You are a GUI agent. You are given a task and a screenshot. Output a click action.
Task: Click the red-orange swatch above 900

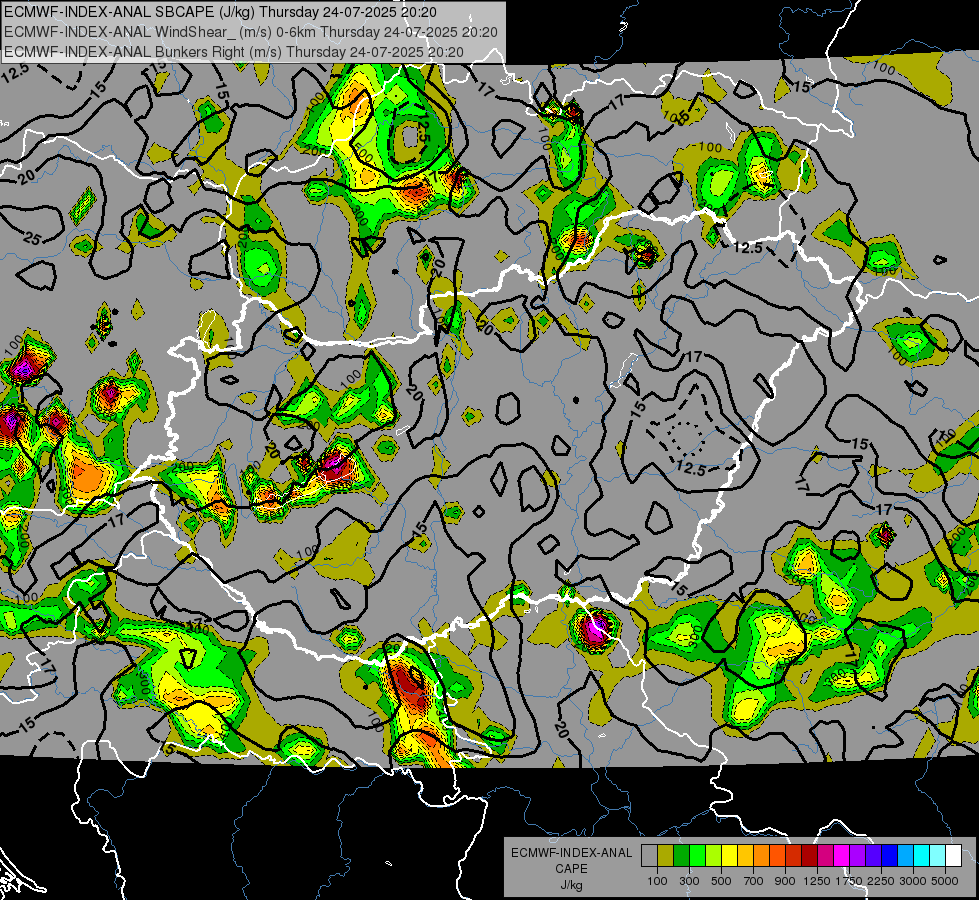777,856
